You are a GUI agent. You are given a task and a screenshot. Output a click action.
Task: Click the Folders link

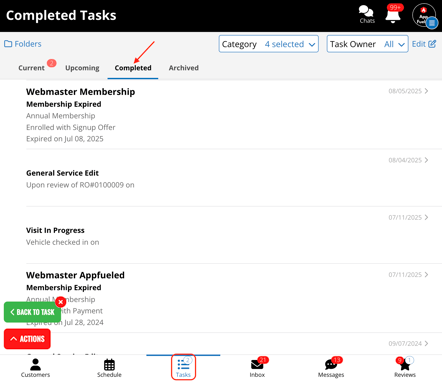click(x=23, y=44)
